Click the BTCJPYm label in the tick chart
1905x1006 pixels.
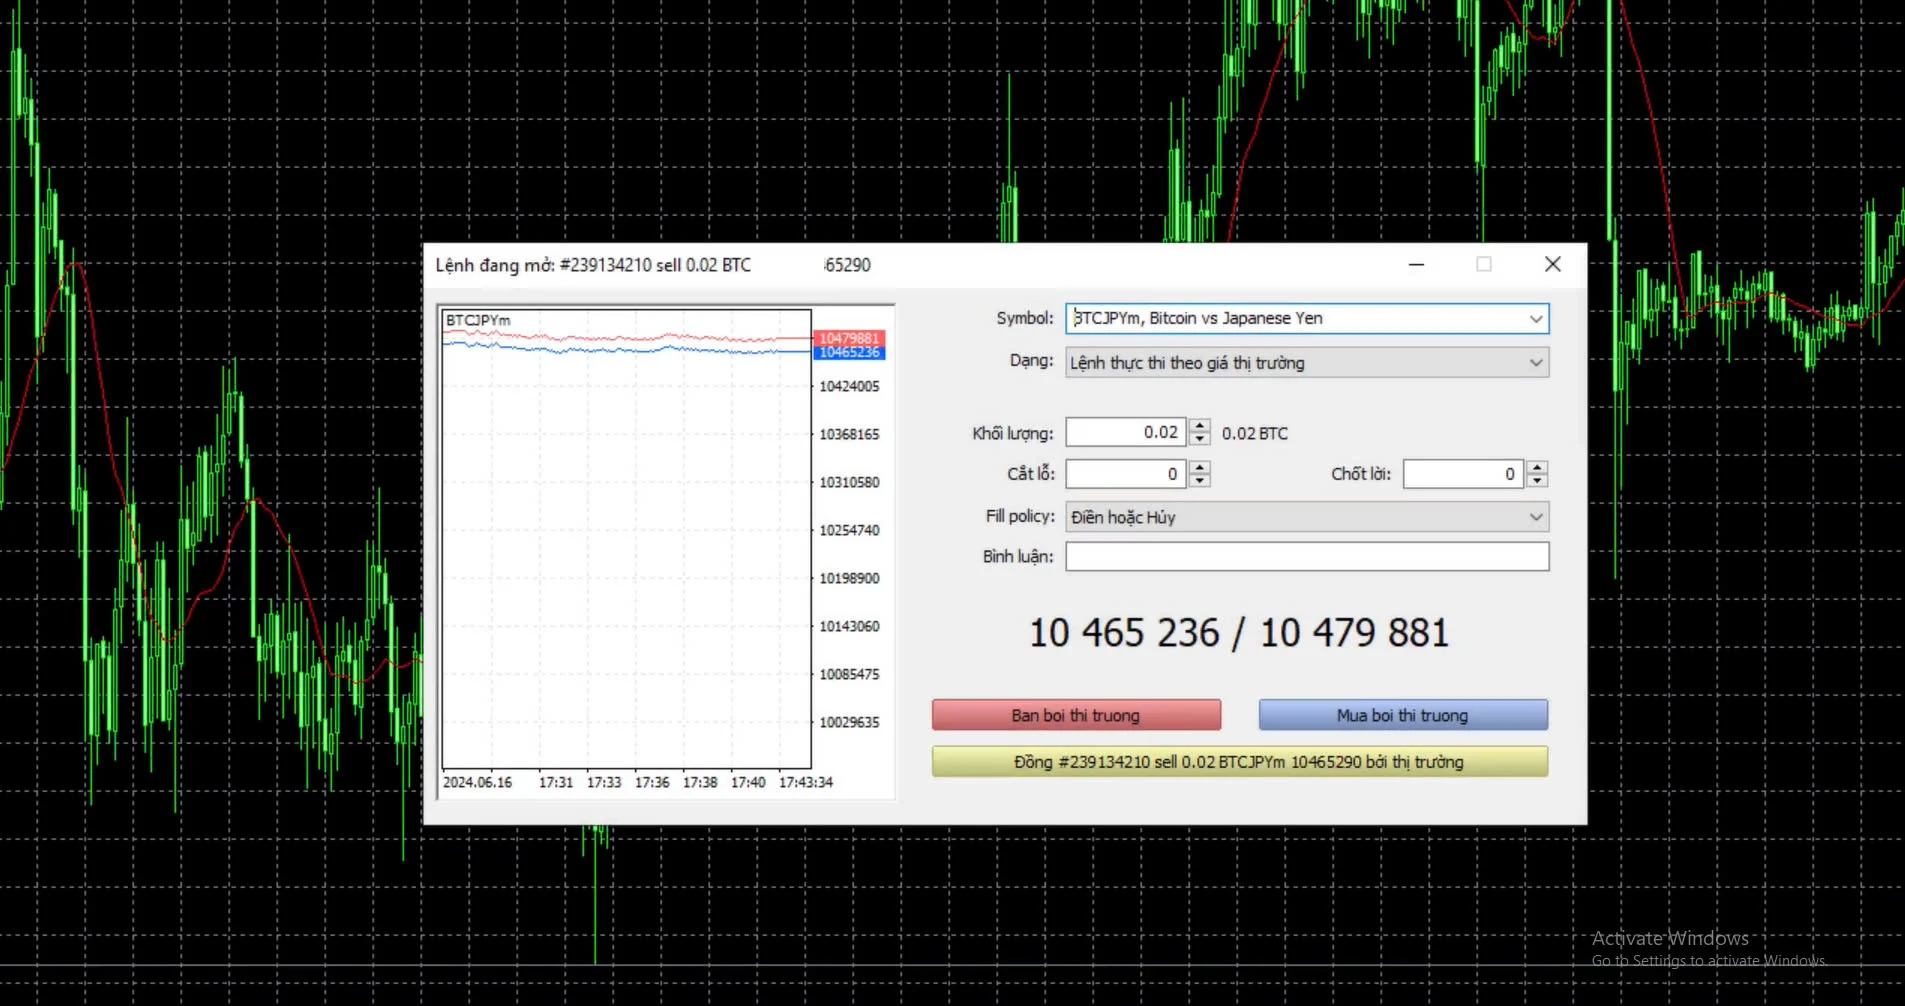(478, 320)
